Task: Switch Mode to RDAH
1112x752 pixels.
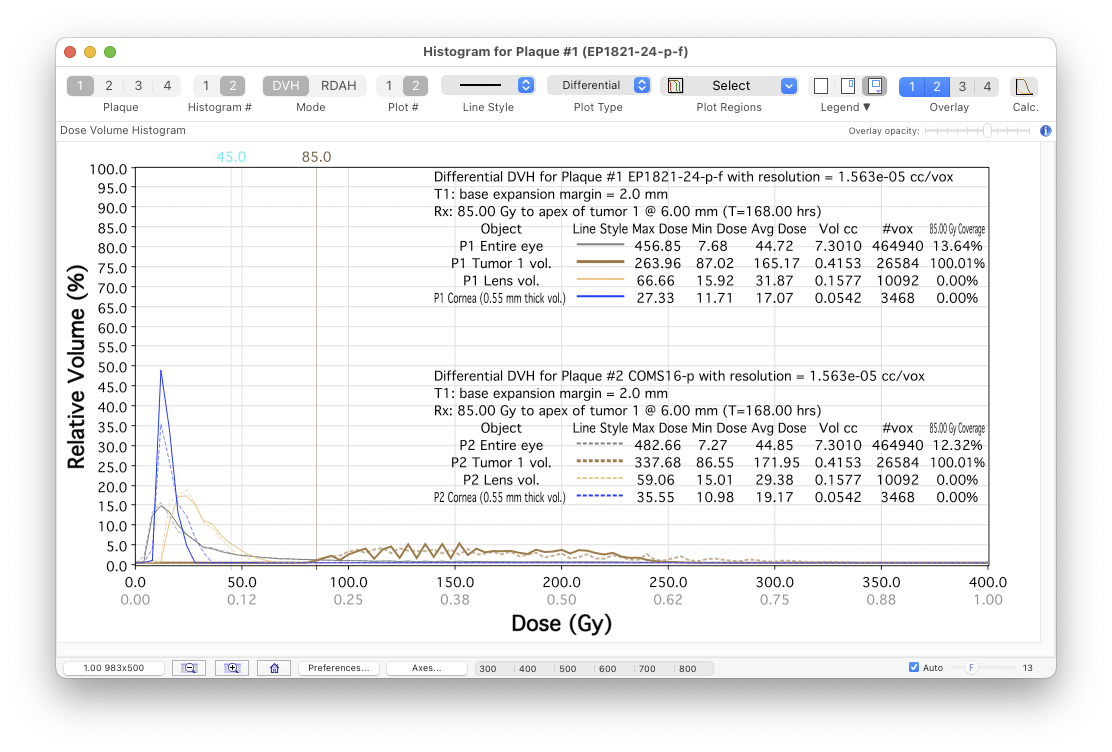Action: [339, 85]
